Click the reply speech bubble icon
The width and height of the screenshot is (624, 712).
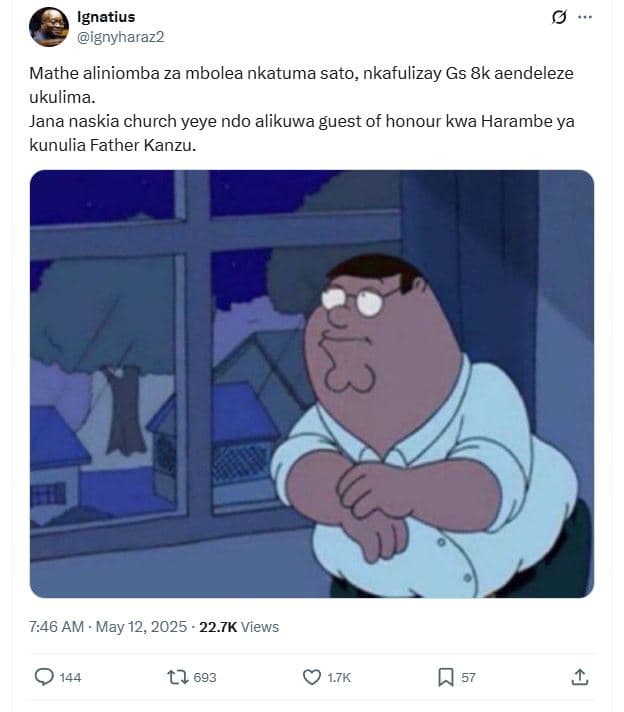pos(44,677)
